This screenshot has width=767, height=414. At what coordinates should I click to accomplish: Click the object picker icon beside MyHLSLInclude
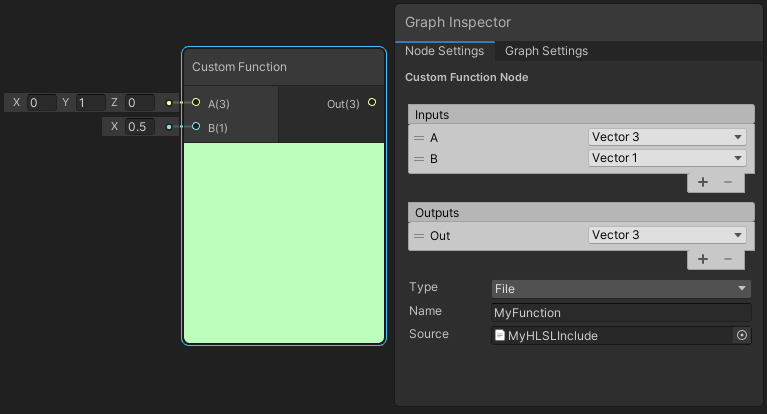pos(742,336)
